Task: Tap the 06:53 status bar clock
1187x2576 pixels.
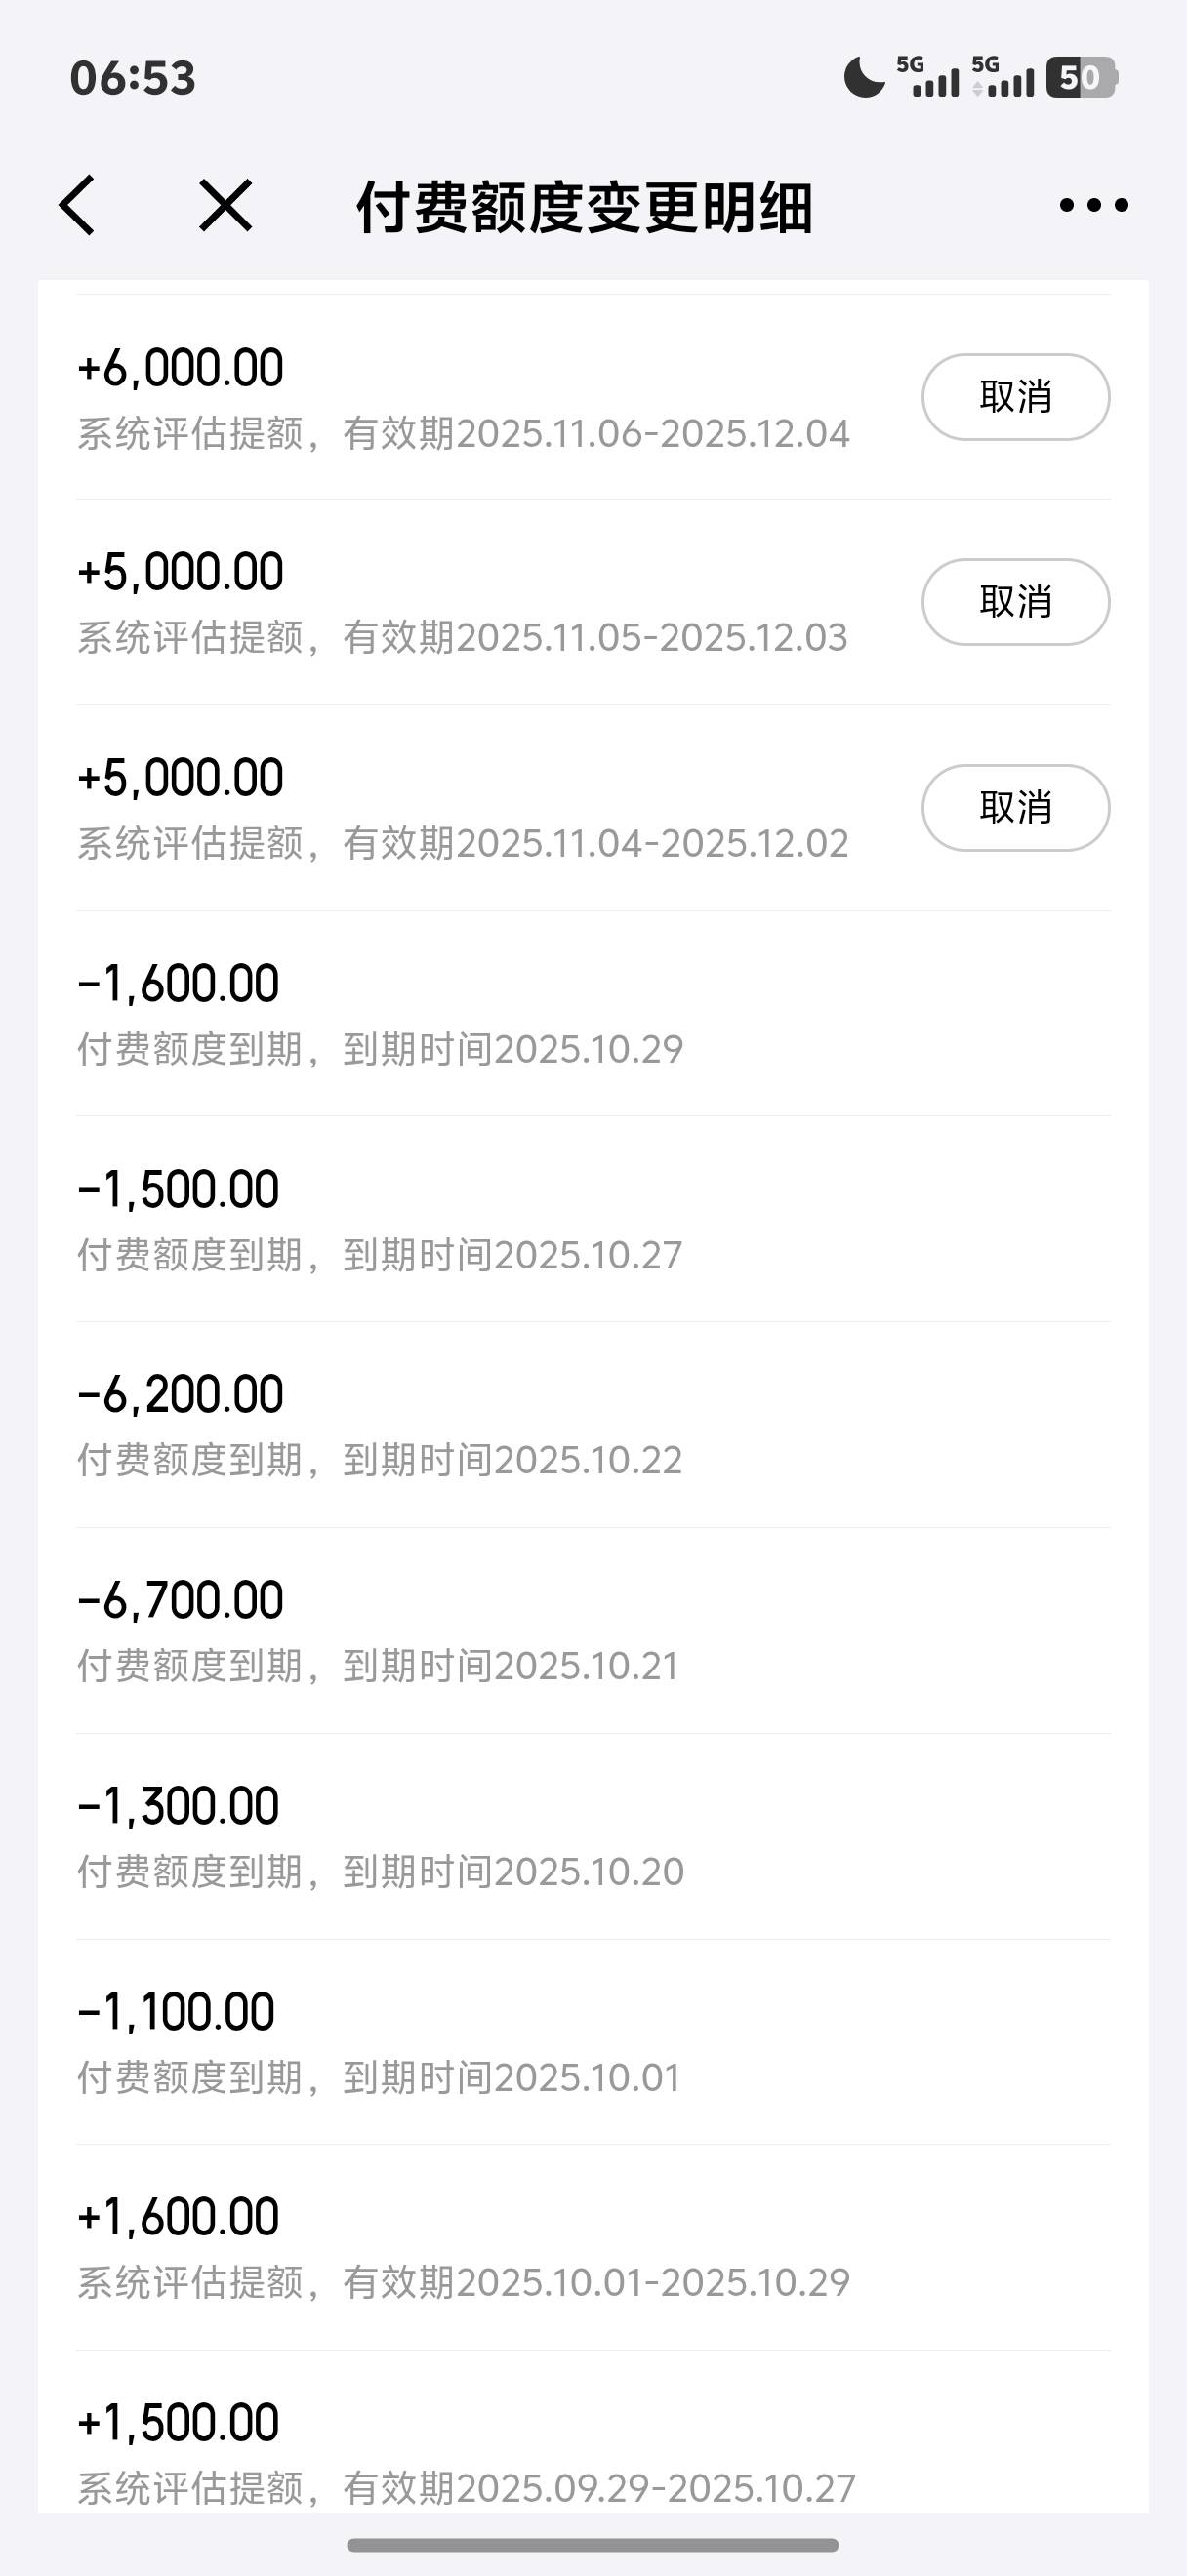Action: 133,78
